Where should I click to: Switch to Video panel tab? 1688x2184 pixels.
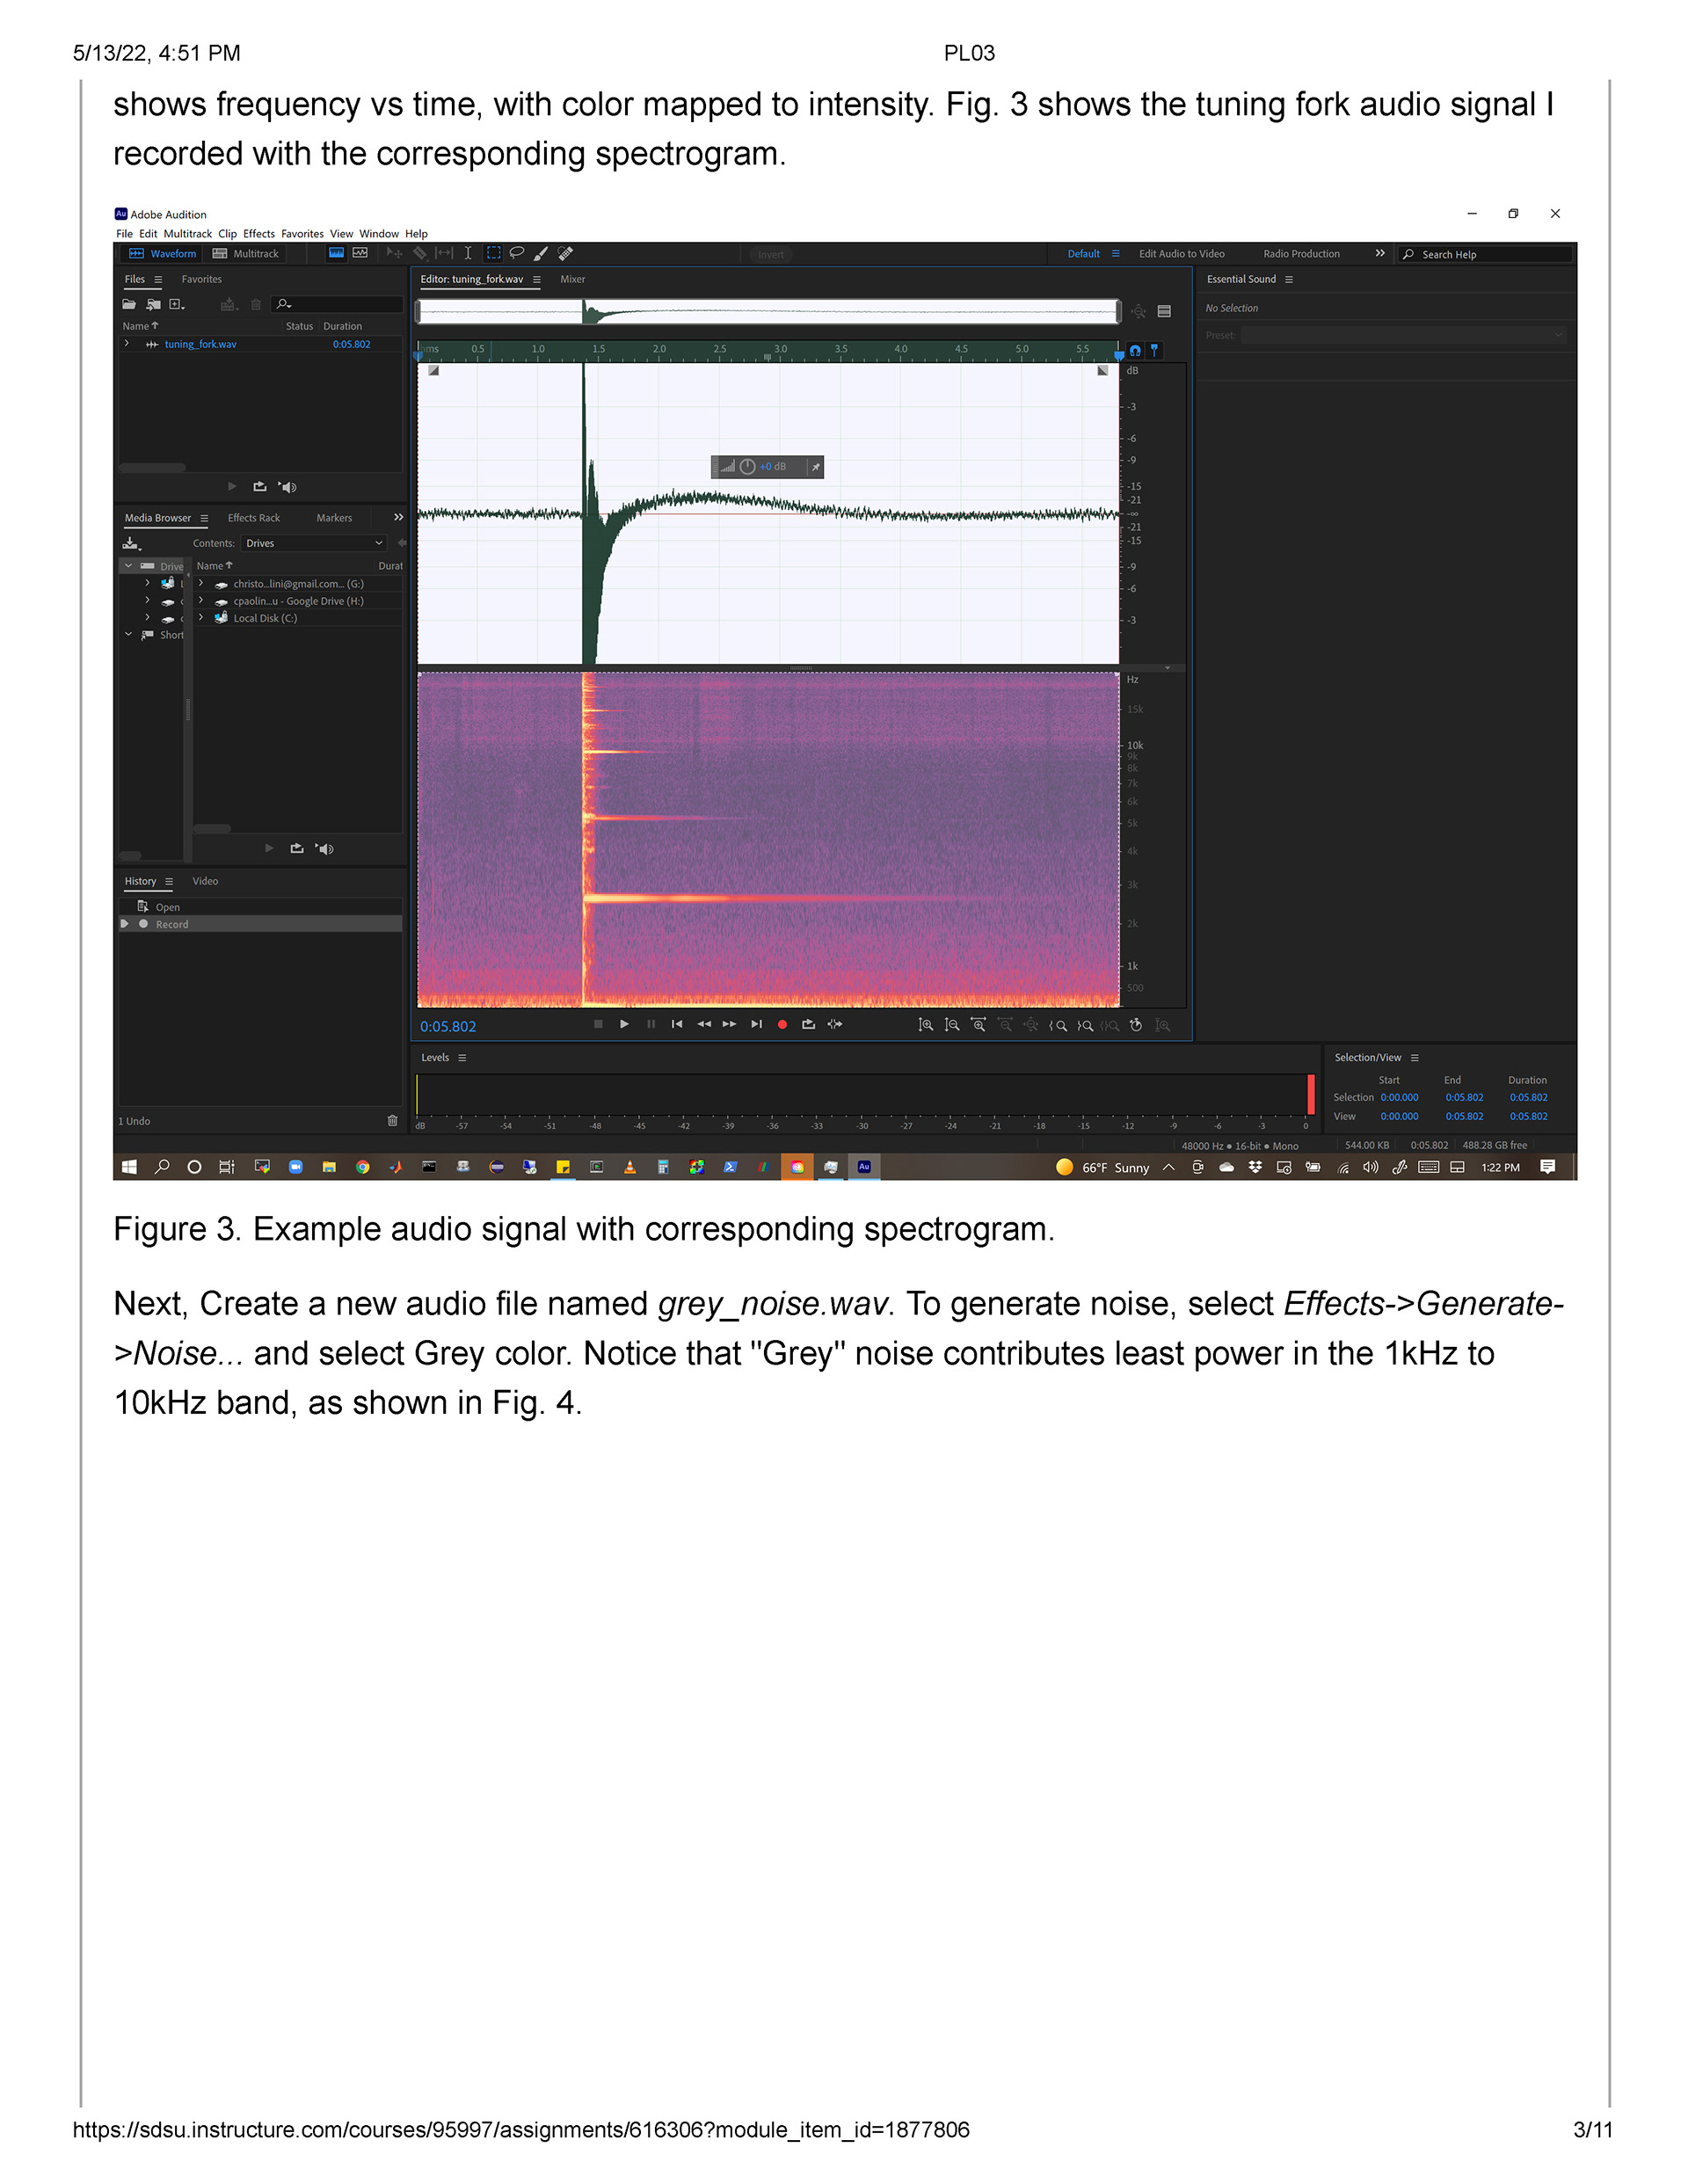pyautogui.click(x=205, y=882)
